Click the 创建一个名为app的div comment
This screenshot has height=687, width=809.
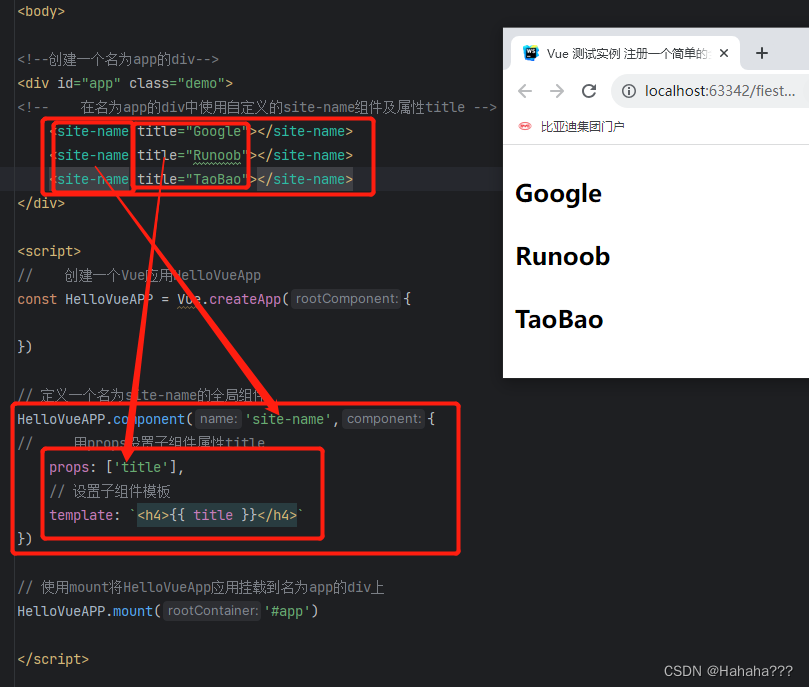118,59
